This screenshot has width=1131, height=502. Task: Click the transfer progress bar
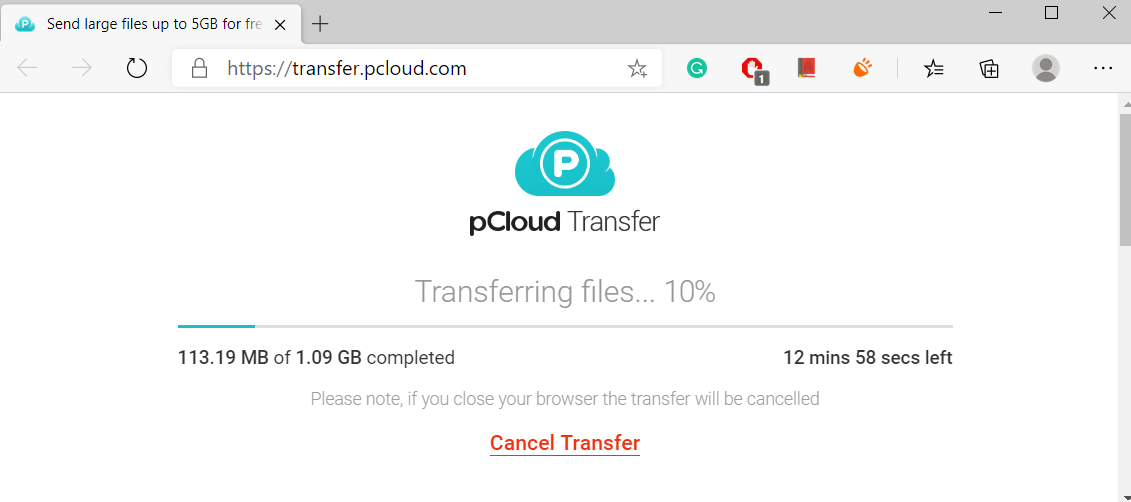click(x=566, y=327)
